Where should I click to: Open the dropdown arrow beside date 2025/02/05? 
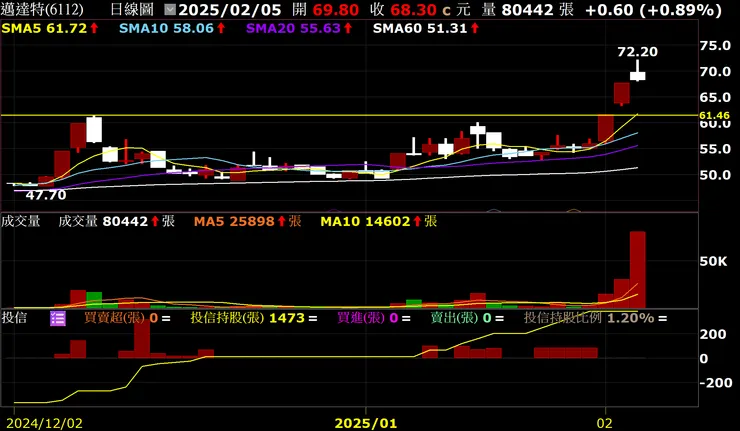(170, 9)
